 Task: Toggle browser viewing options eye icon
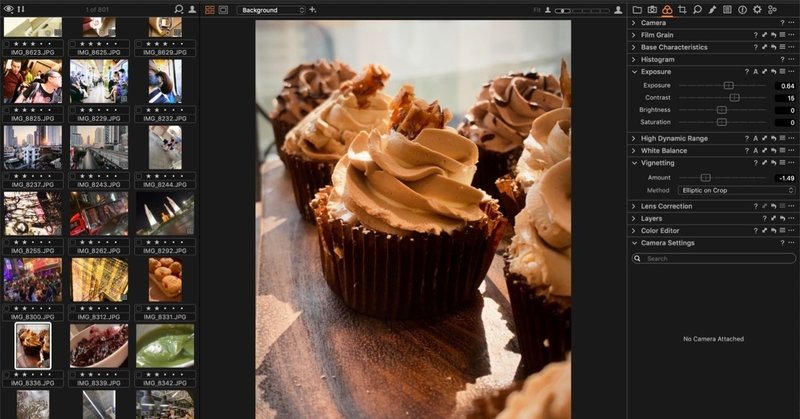pos(9,9)
